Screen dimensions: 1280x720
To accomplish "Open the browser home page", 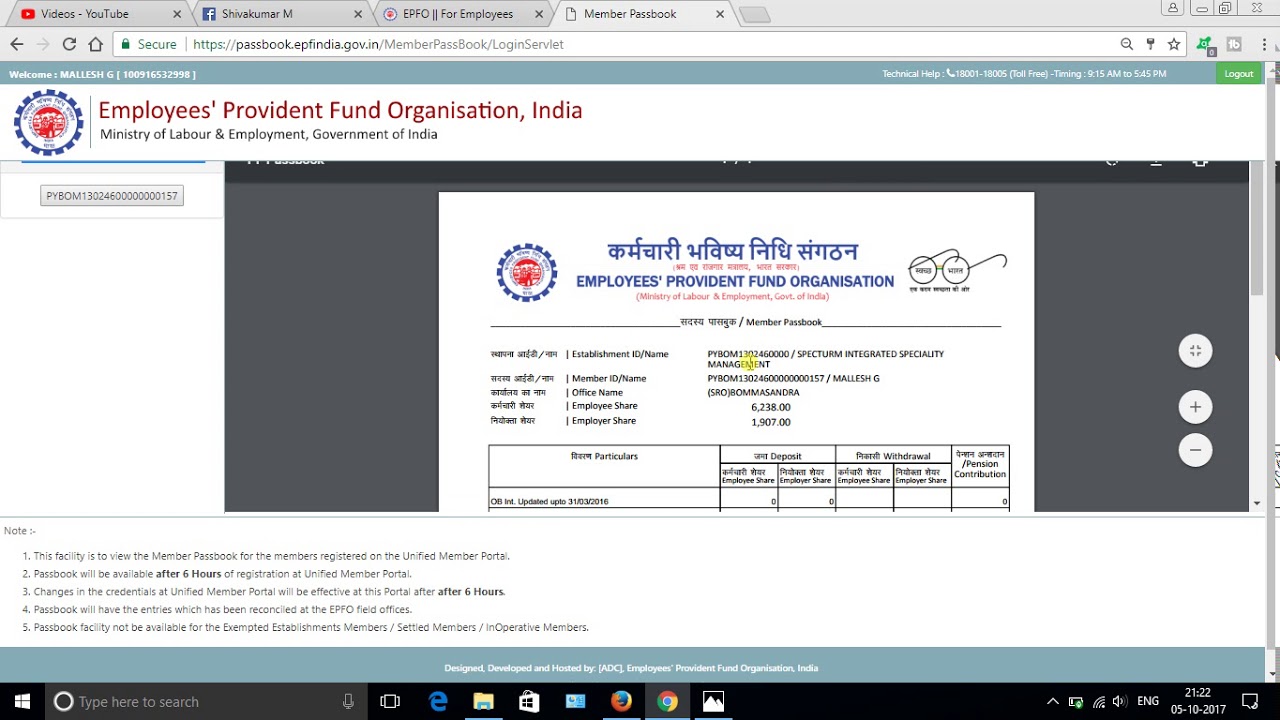I will tap(95, 44).
